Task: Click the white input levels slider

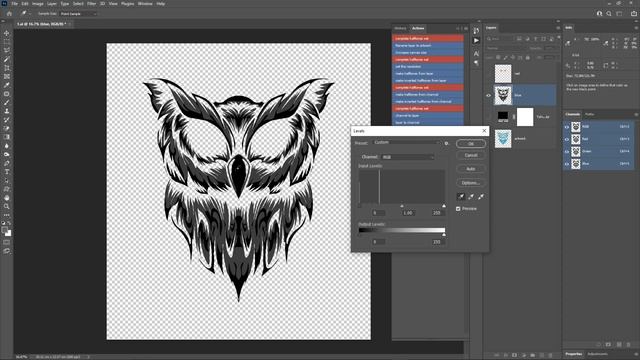Action: pos(444,206)
